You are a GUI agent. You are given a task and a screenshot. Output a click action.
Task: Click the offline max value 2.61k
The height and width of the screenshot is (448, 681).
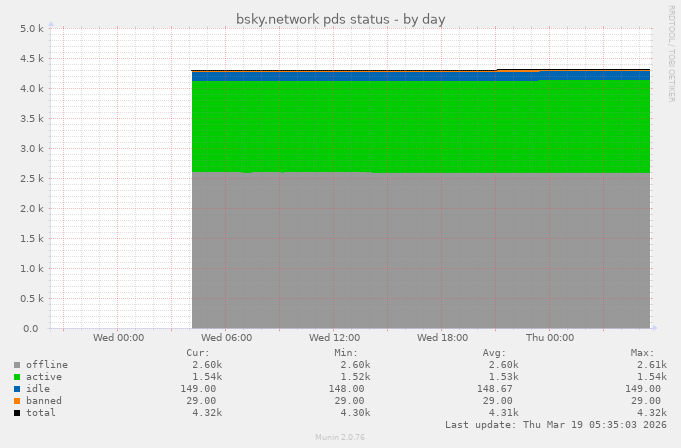652,365
